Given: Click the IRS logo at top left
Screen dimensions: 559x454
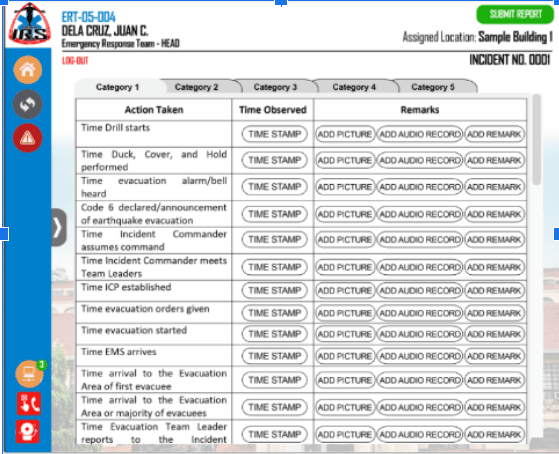Looking at the screenshot, I should tap(30, 24).
